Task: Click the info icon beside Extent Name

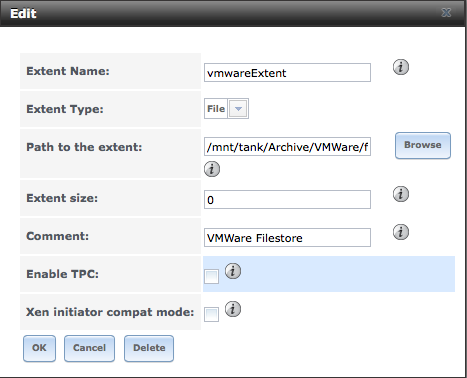Action: click(401, 67)
